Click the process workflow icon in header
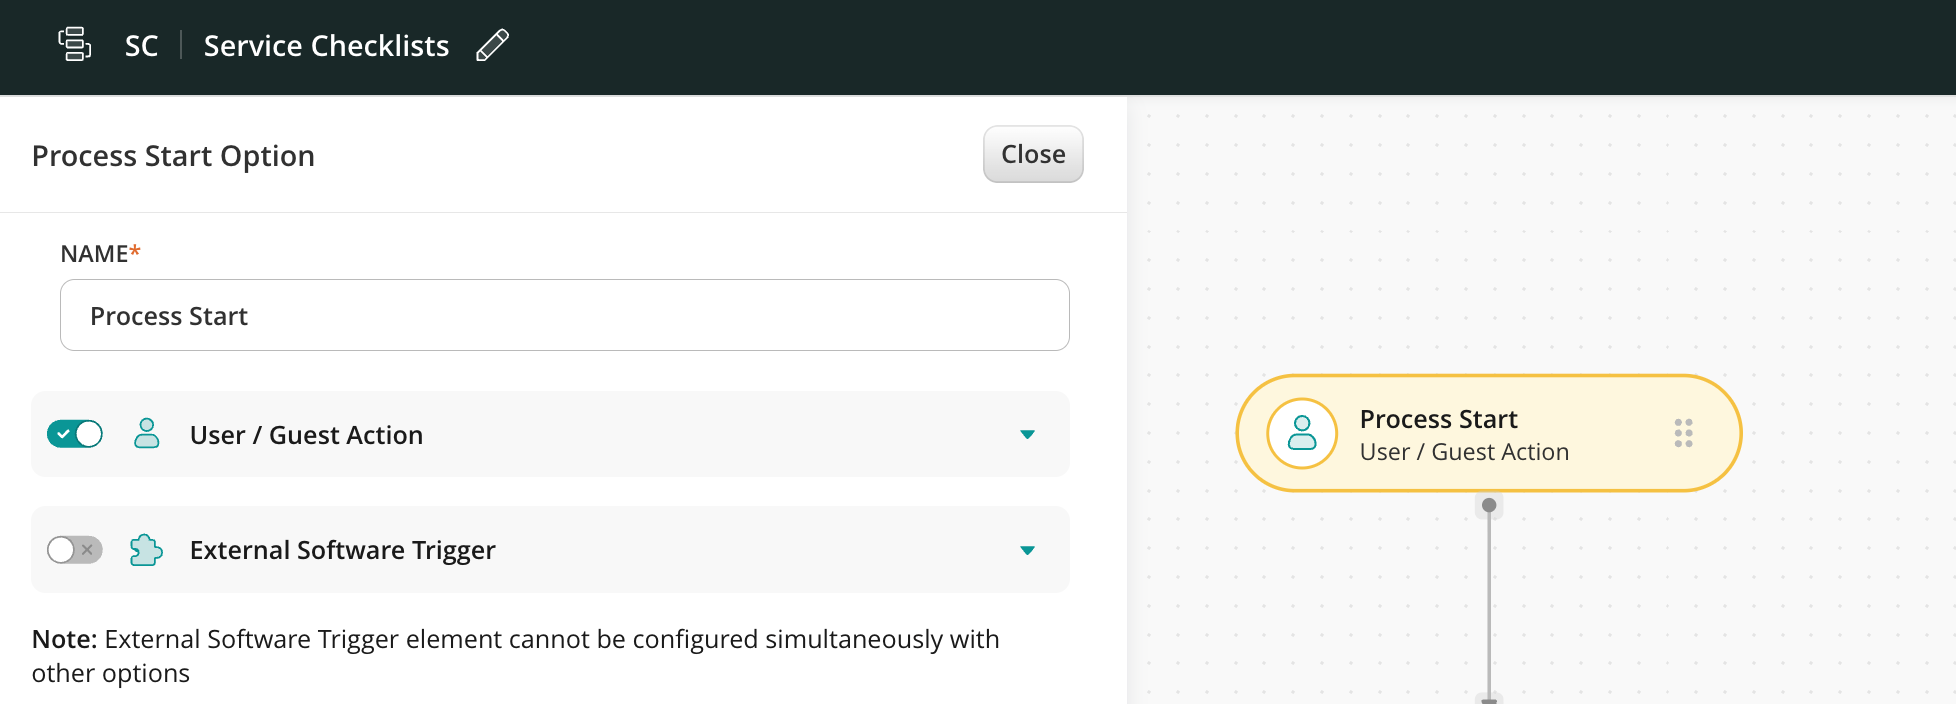 [75, 45]
